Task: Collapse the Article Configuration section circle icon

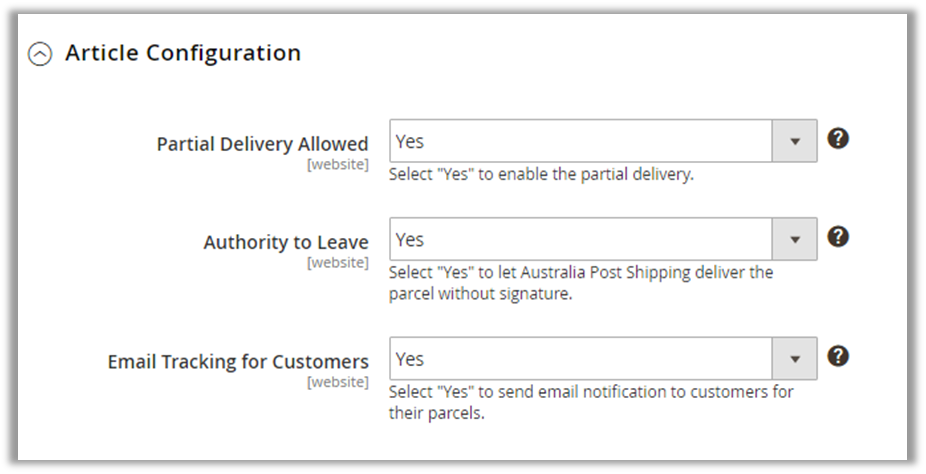Action: coord(40,55)
